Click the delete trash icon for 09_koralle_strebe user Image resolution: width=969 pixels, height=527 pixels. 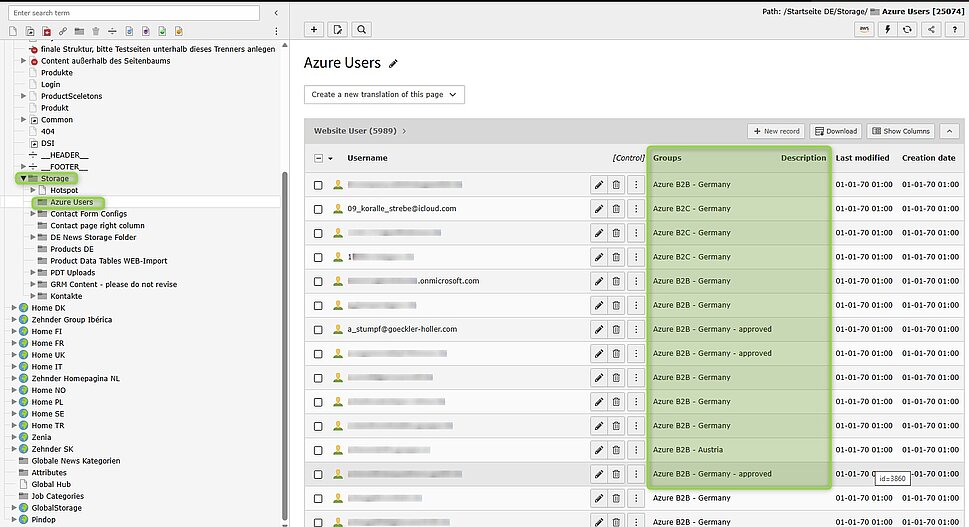tap(616, 209)
